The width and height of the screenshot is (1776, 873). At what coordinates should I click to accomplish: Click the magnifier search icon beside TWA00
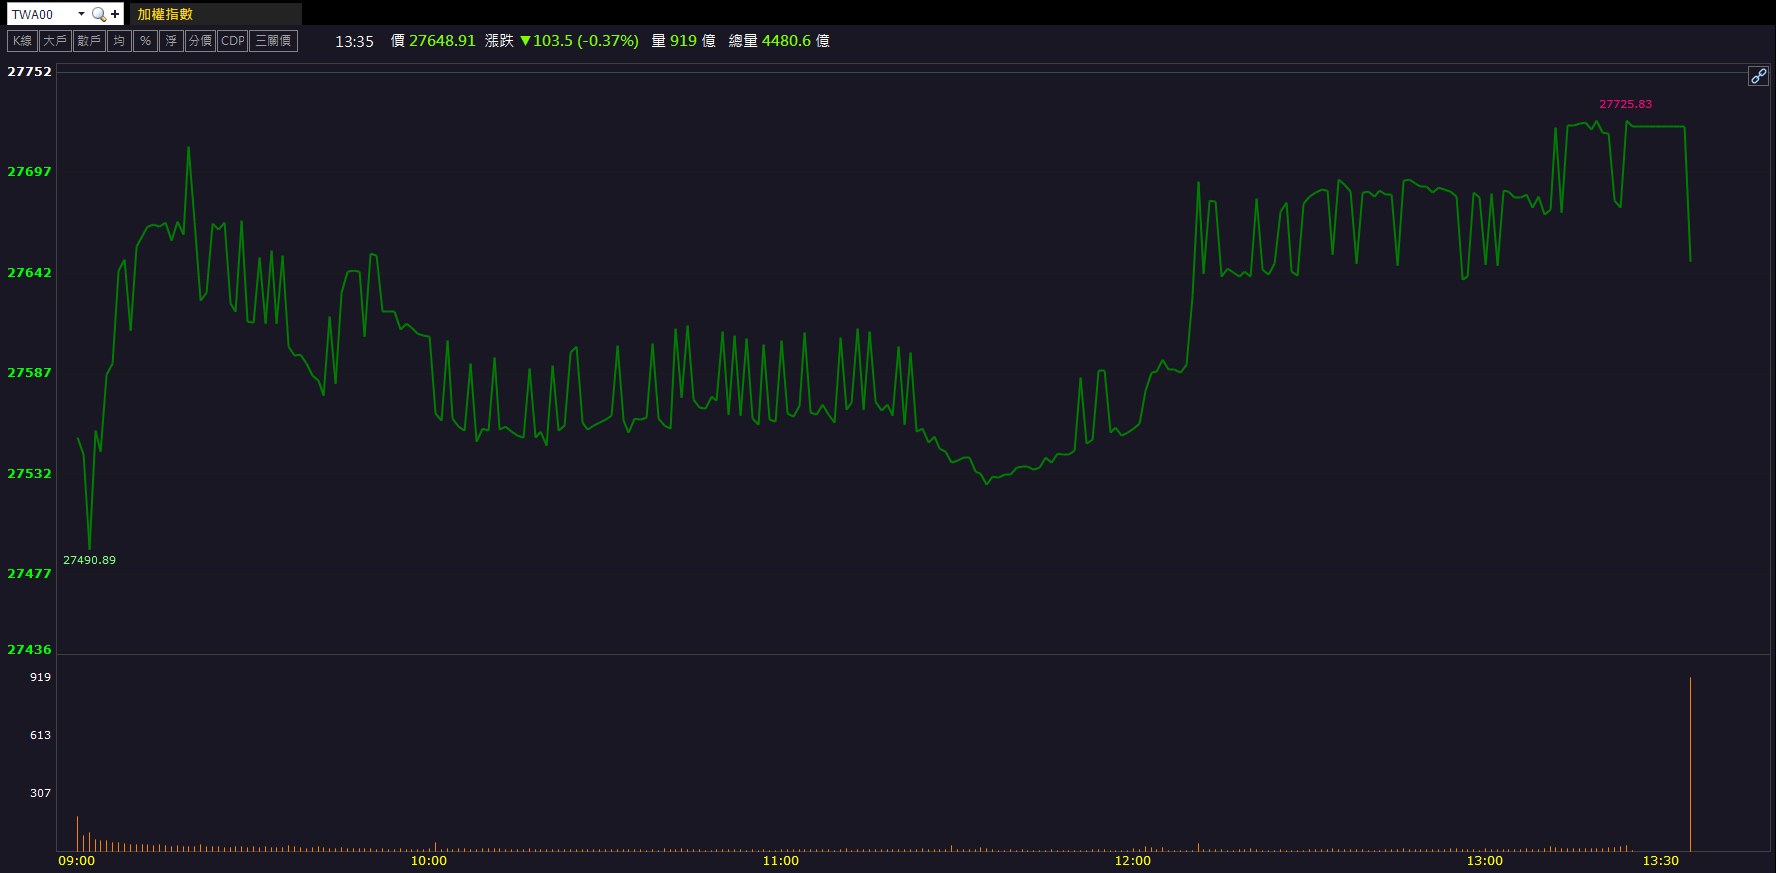(x=98, y=14)
